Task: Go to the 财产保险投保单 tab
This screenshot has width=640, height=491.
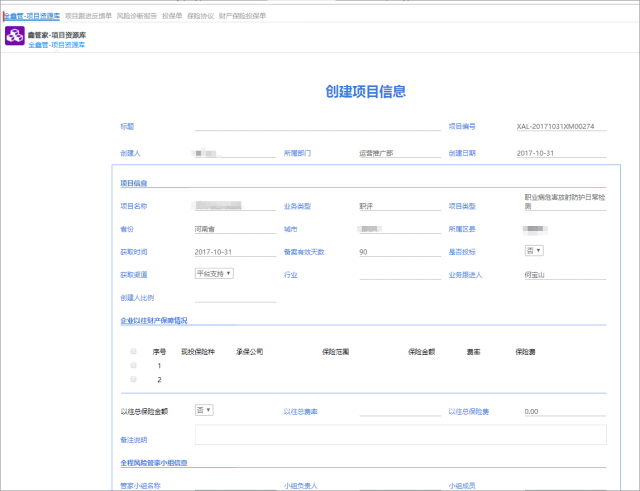Action: (x=242, y=16)
